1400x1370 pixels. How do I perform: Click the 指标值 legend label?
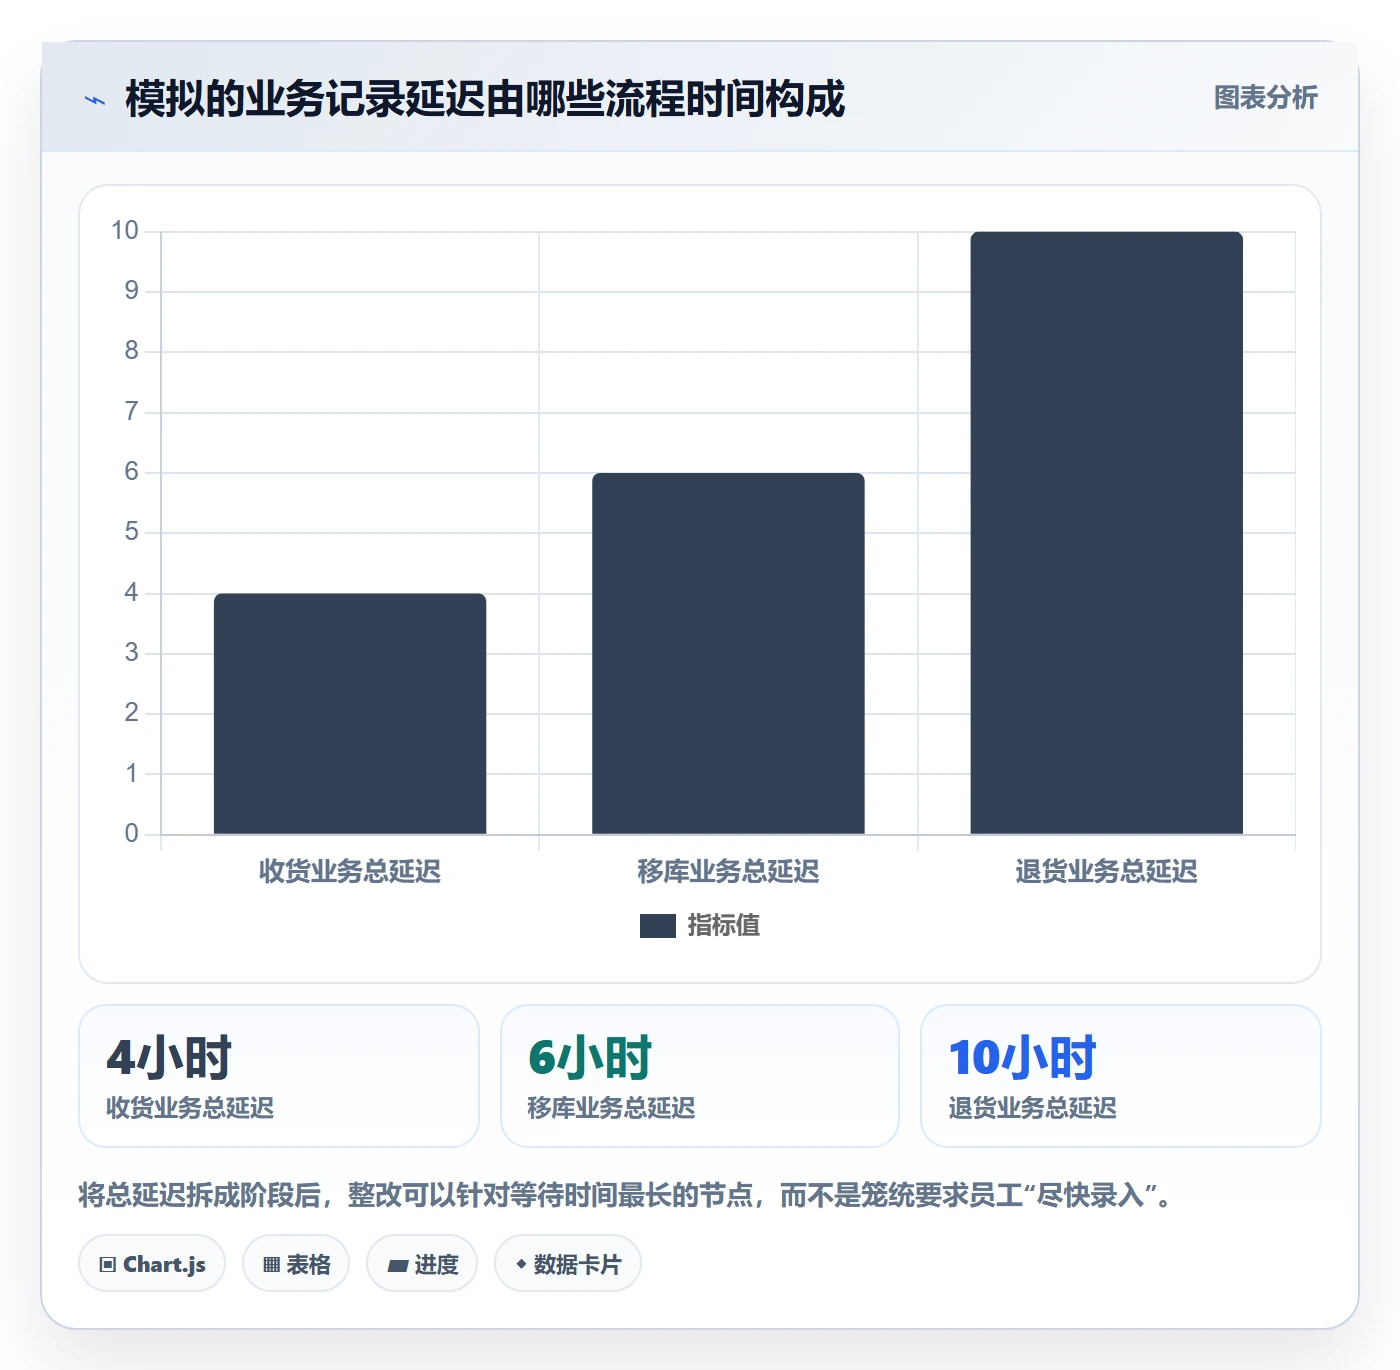click(x=724, y=926)
